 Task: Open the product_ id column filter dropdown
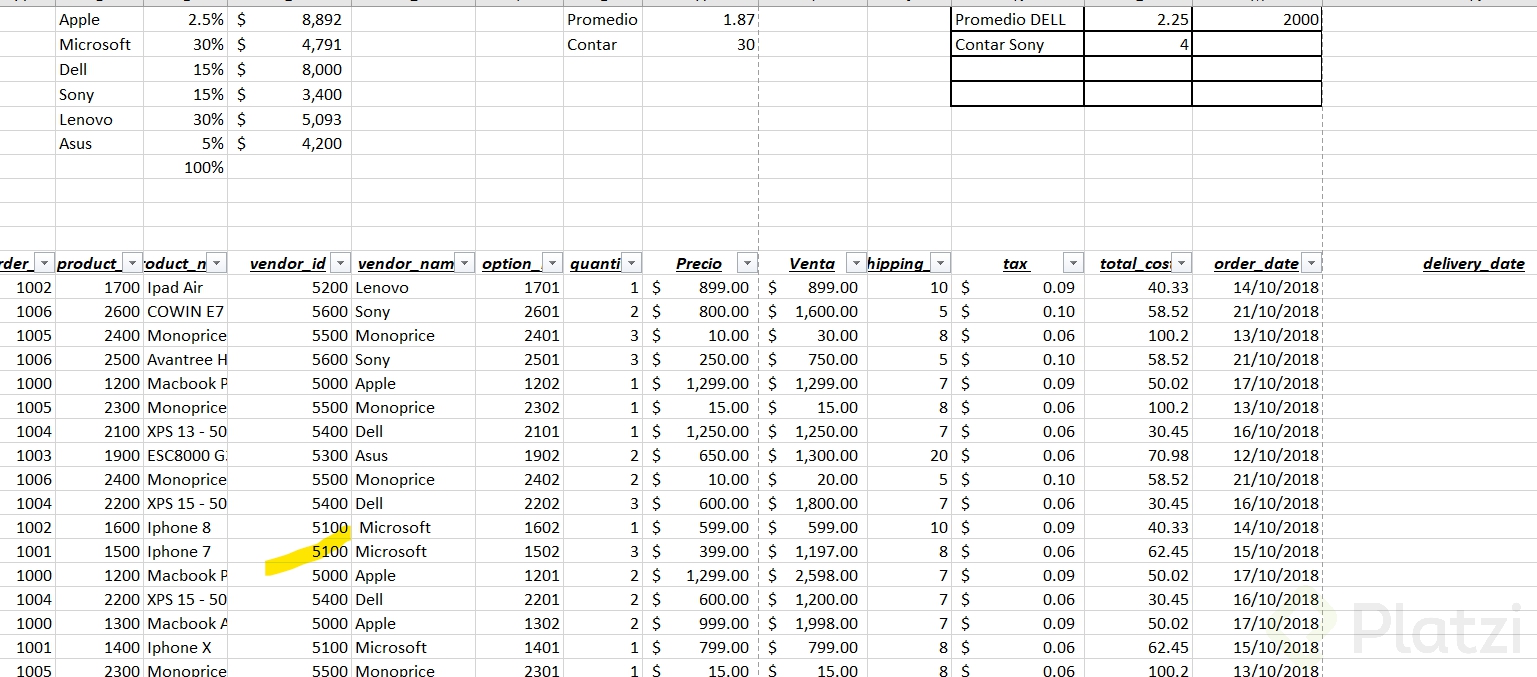pos(133,264)
